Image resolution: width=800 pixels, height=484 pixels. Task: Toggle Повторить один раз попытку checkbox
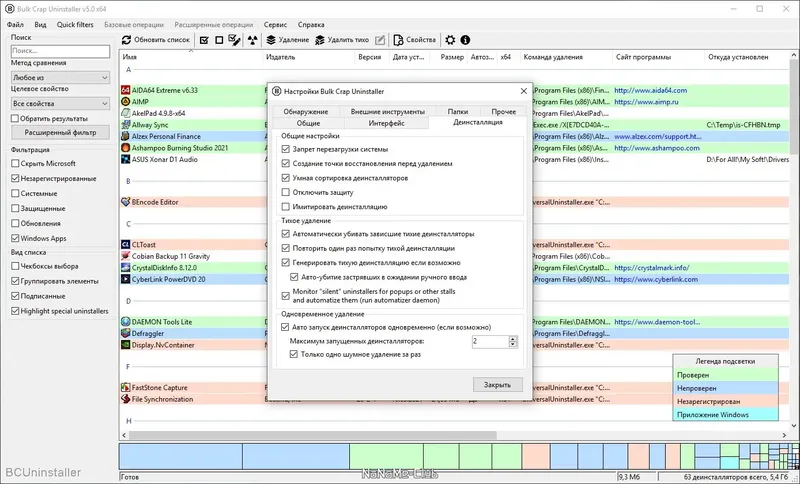pos(286,248)
